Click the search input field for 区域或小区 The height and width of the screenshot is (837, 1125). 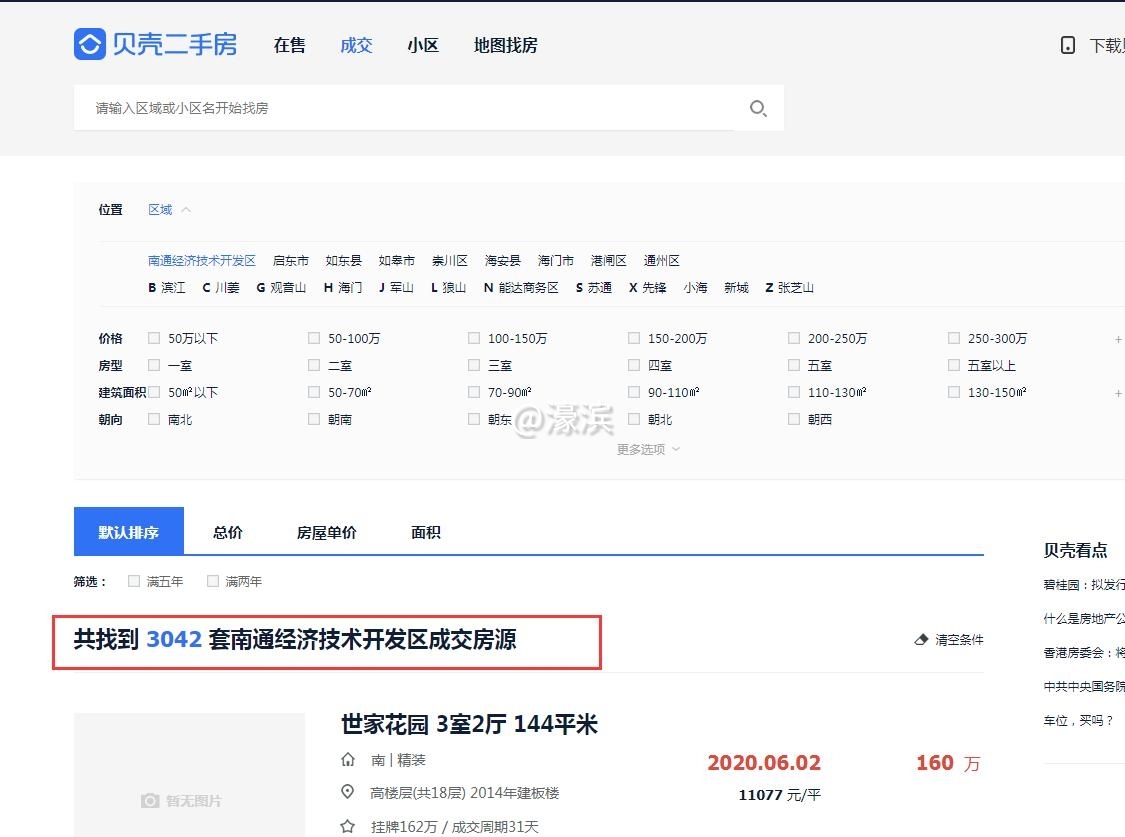pos(400,108)
